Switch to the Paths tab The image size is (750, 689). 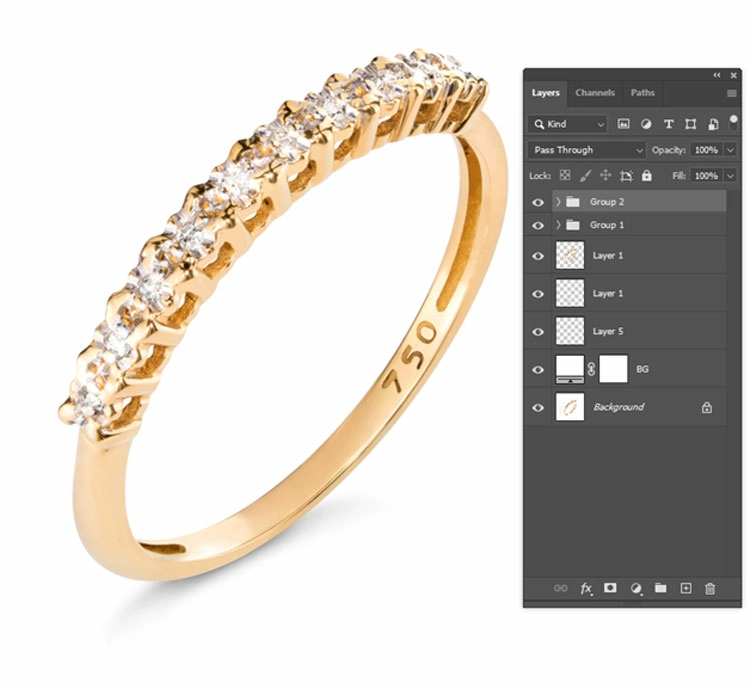pyautogui.click(x=642, y=93)
